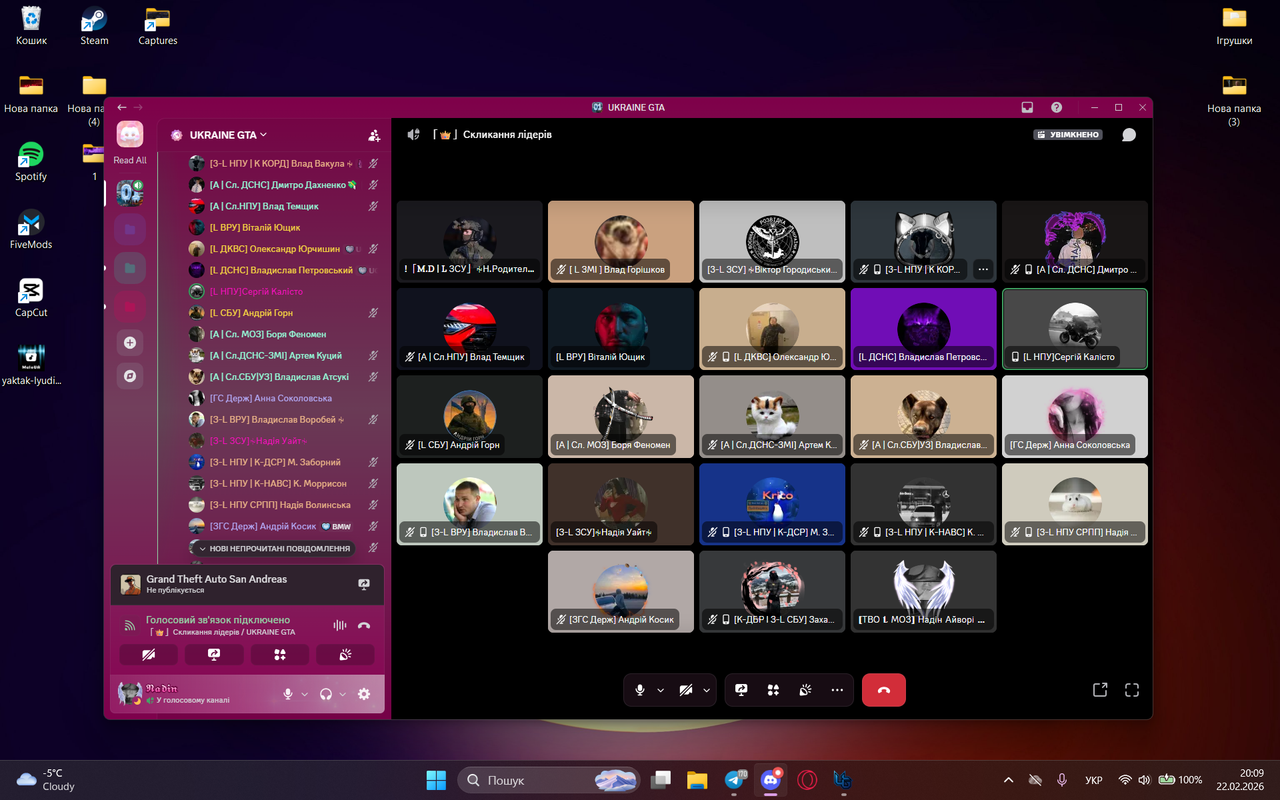Add a server with the plus icon
The height and width of the screenshot is (800, 1280).
(x=130, y=343)
